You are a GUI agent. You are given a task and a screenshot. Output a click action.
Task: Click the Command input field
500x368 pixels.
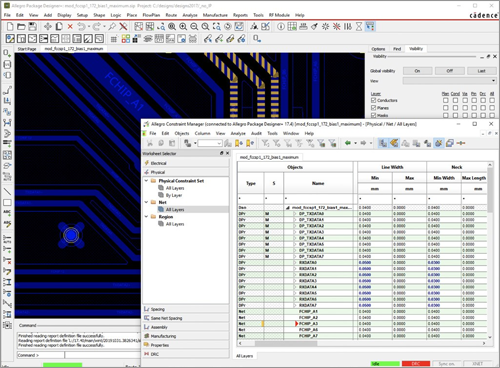click(x=102, y=355)
